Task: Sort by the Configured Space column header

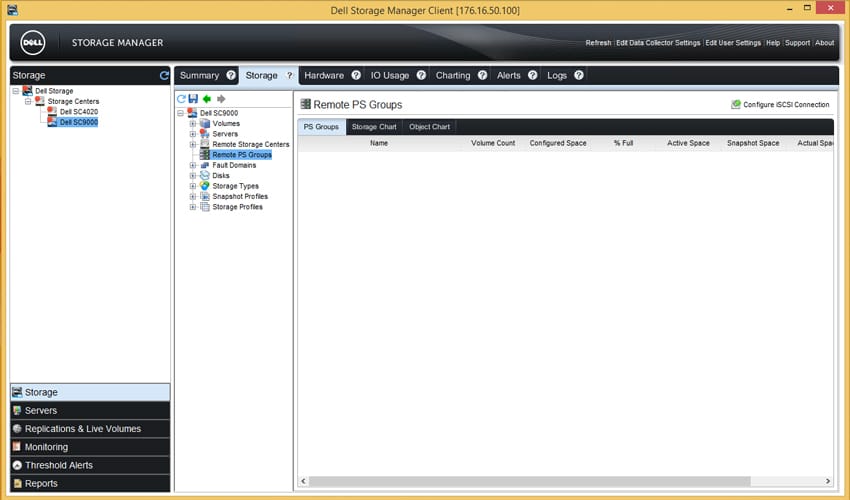Action: [x=558, y=143]
